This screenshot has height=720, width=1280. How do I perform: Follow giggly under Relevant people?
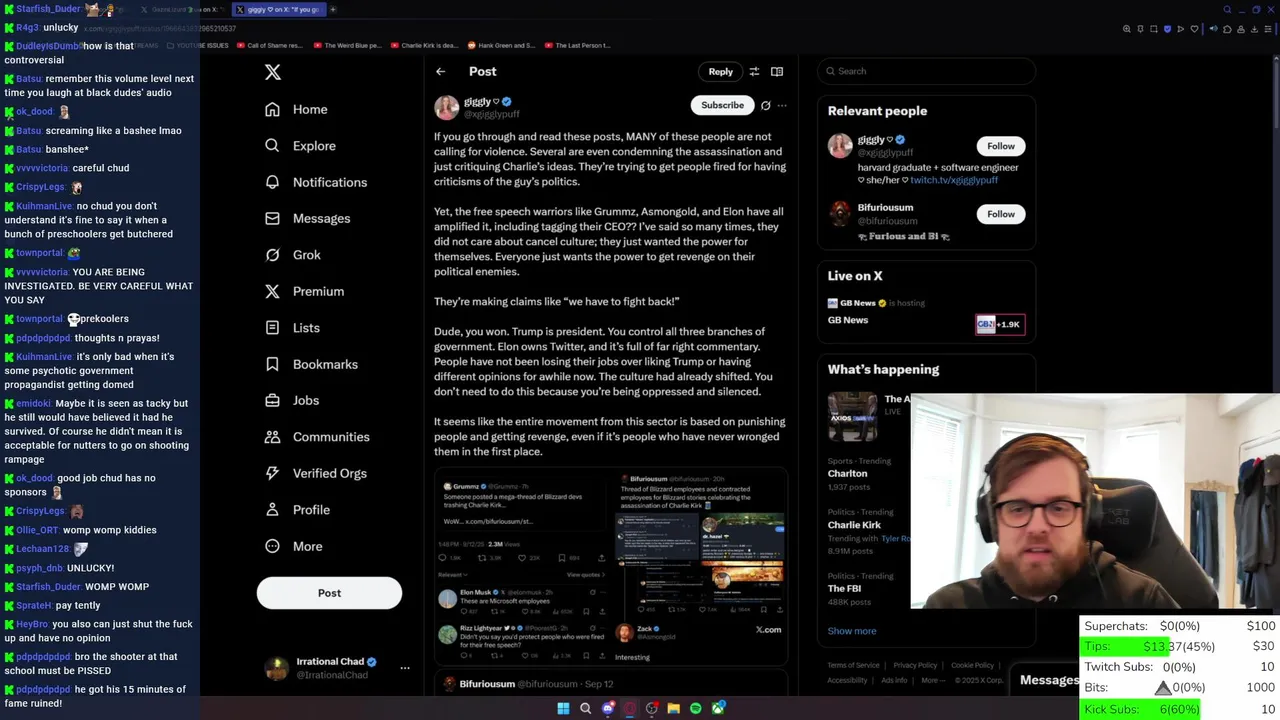[1001, 146]
